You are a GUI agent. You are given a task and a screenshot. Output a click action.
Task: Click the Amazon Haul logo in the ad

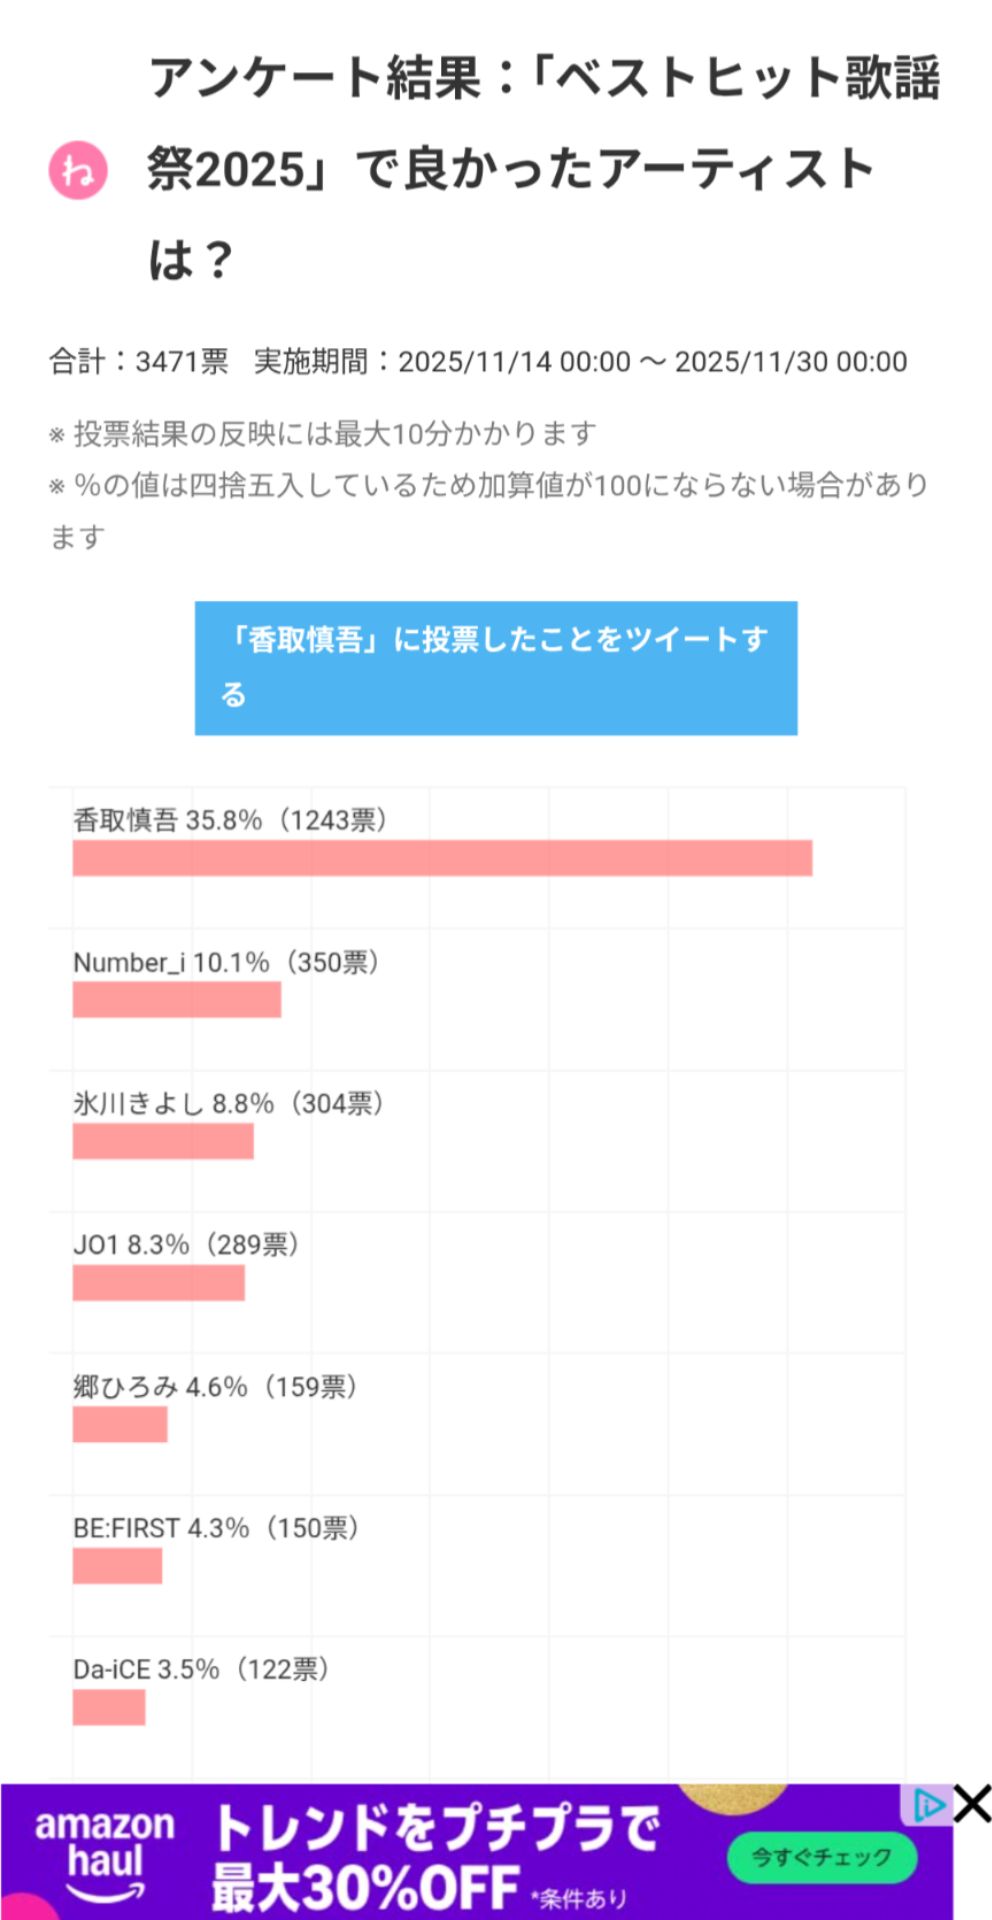pos(105,1852)
